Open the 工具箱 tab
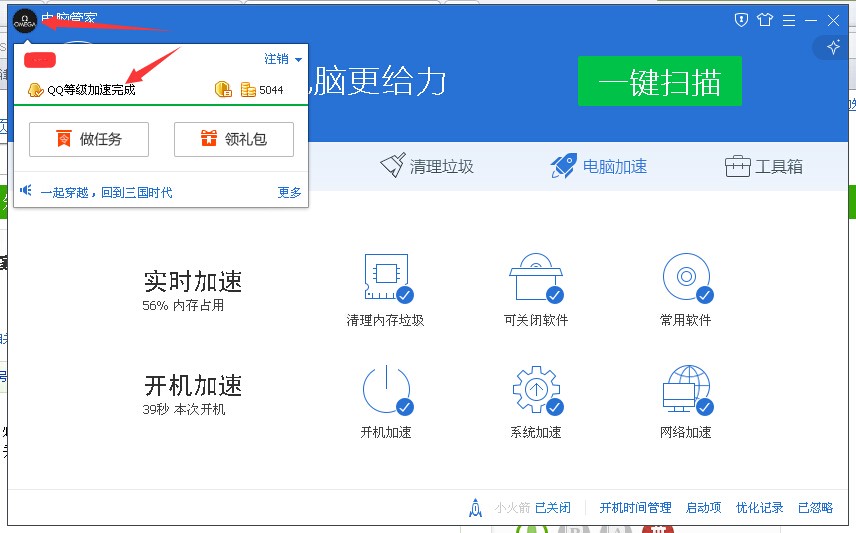 764,166
